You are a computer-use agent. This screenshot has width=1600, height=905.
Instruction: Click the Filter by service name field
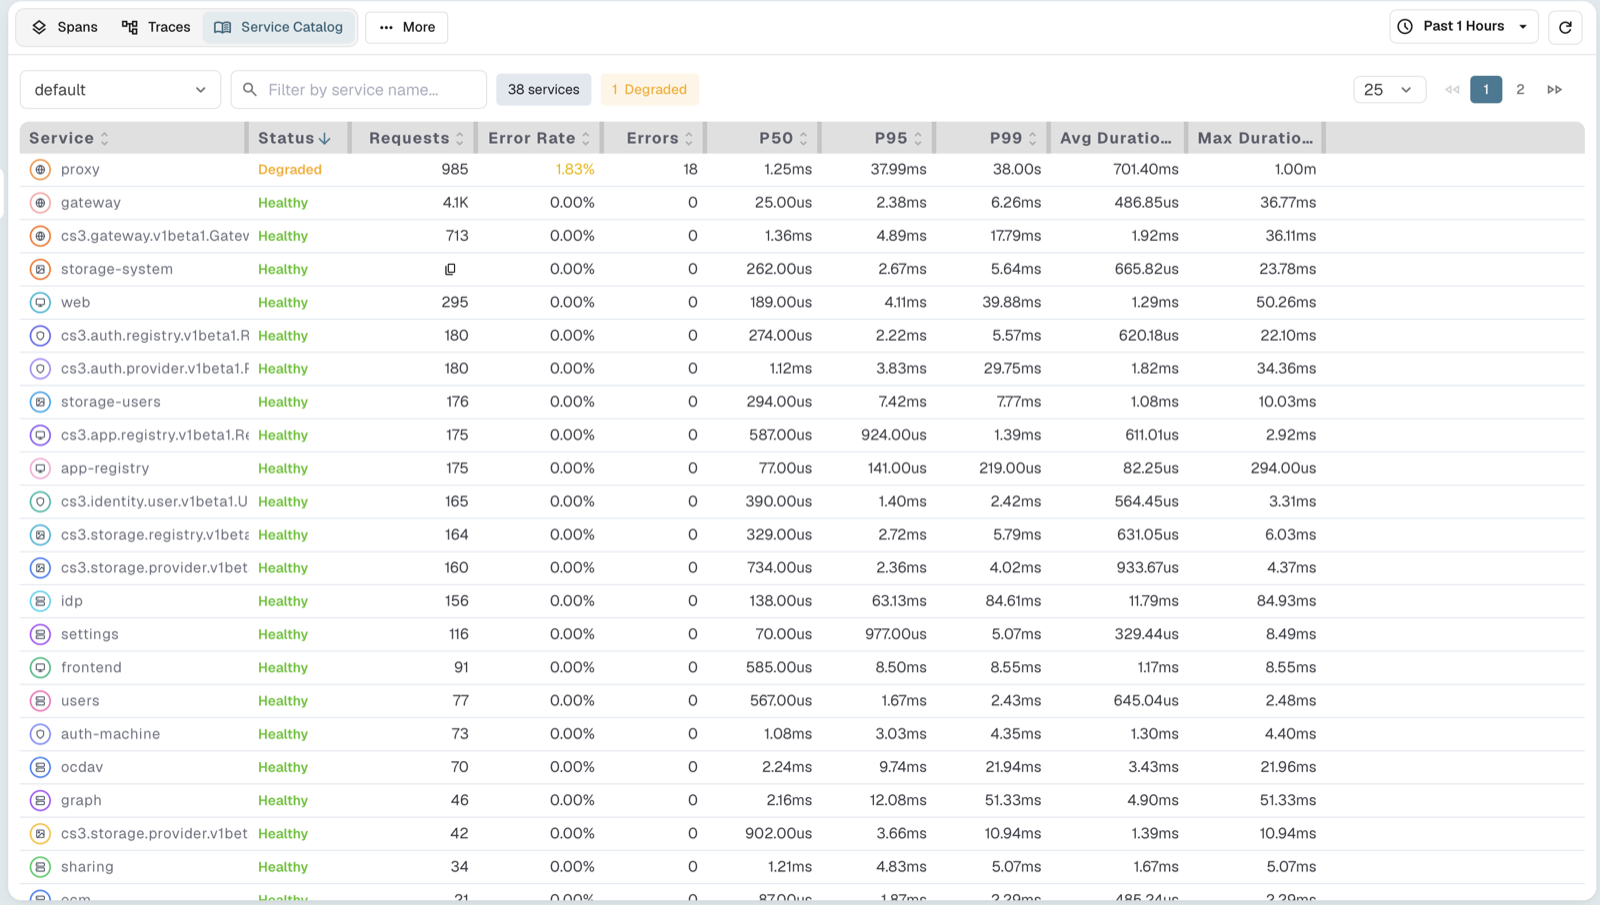coord(359,90)
